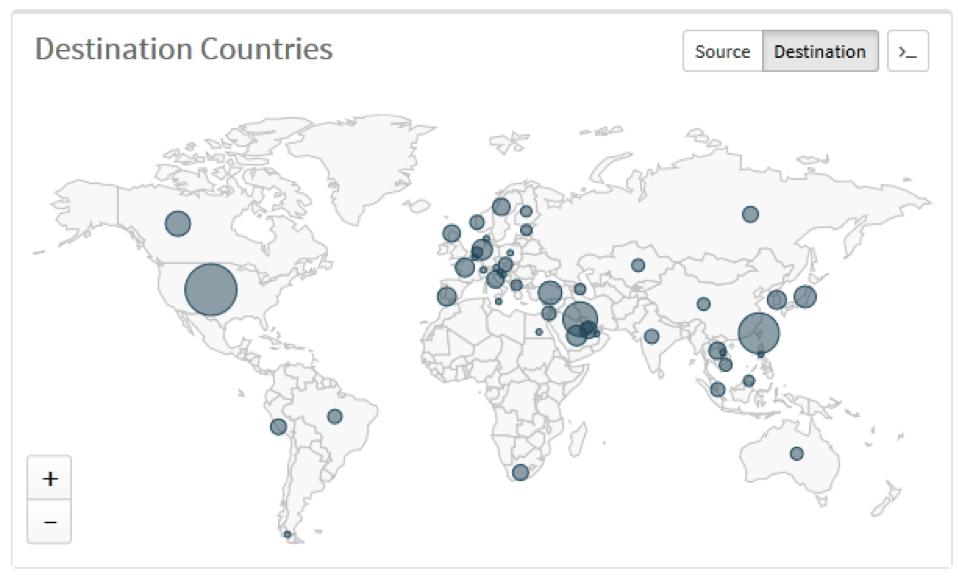Click the bubble over the United Kingdom
Viewport: 958px width, 577px height.
coord(452,233)
